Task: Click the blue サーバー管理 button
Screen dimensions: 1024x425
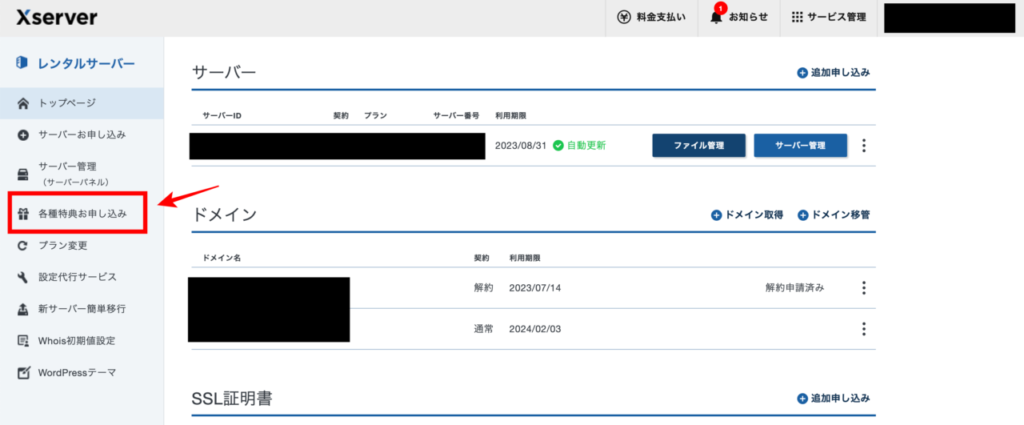Action: pos(800,146)
